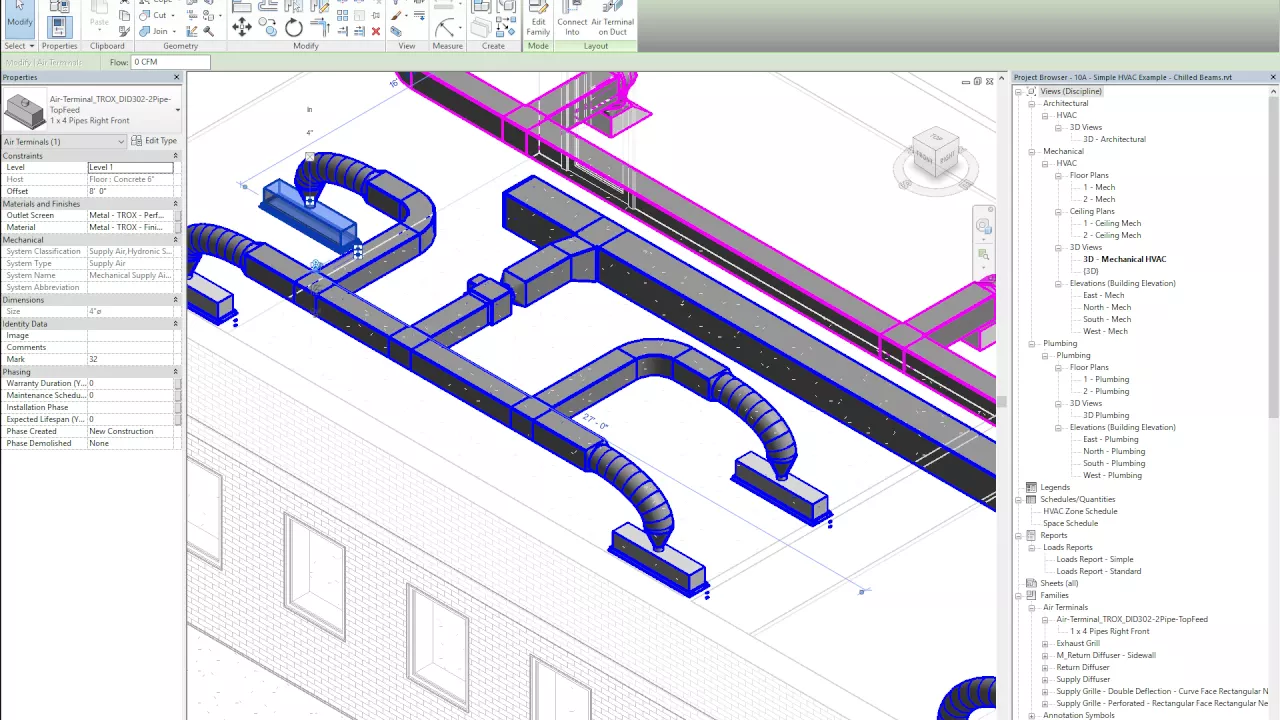Toggle the Properties palette ribbon icon
The image size is (1280, 720).
(59, 27)
